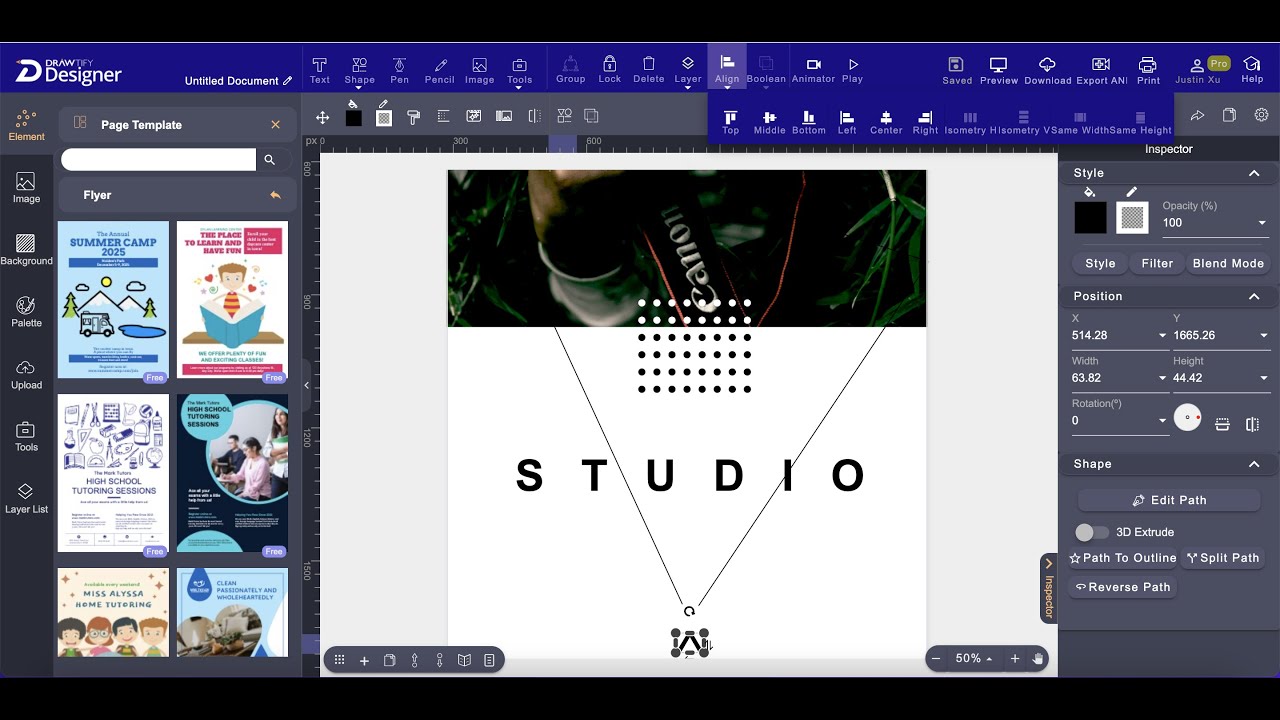This screenshot has height=720, width=1280.
Task: Click the Image tool in top toolbar
Action: click(x=479, y=70)
